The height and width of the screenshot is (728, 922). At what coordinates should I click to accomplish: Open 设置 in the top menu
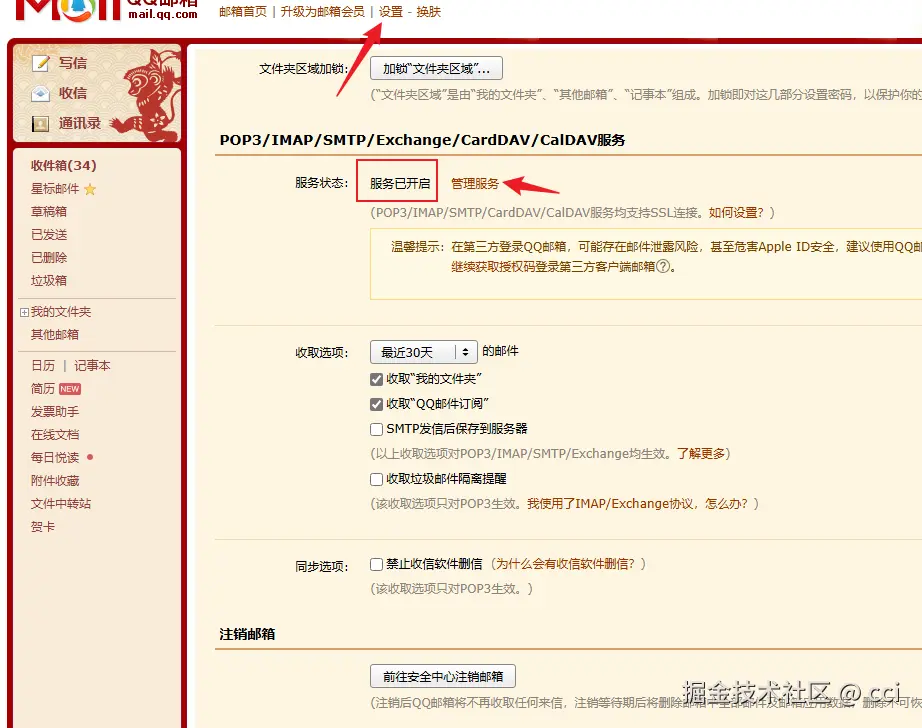click(390, 12)
